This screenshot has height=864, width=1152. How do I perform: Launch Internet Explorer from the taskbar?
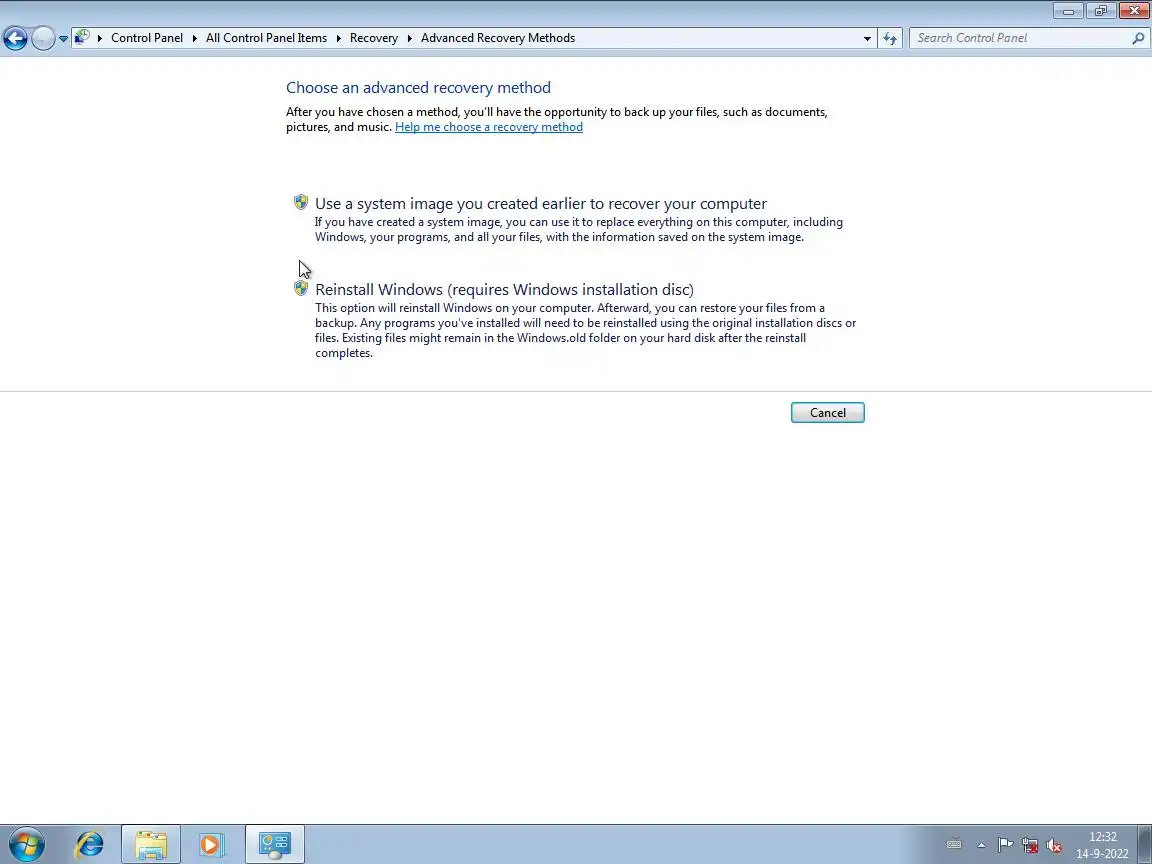90,844
